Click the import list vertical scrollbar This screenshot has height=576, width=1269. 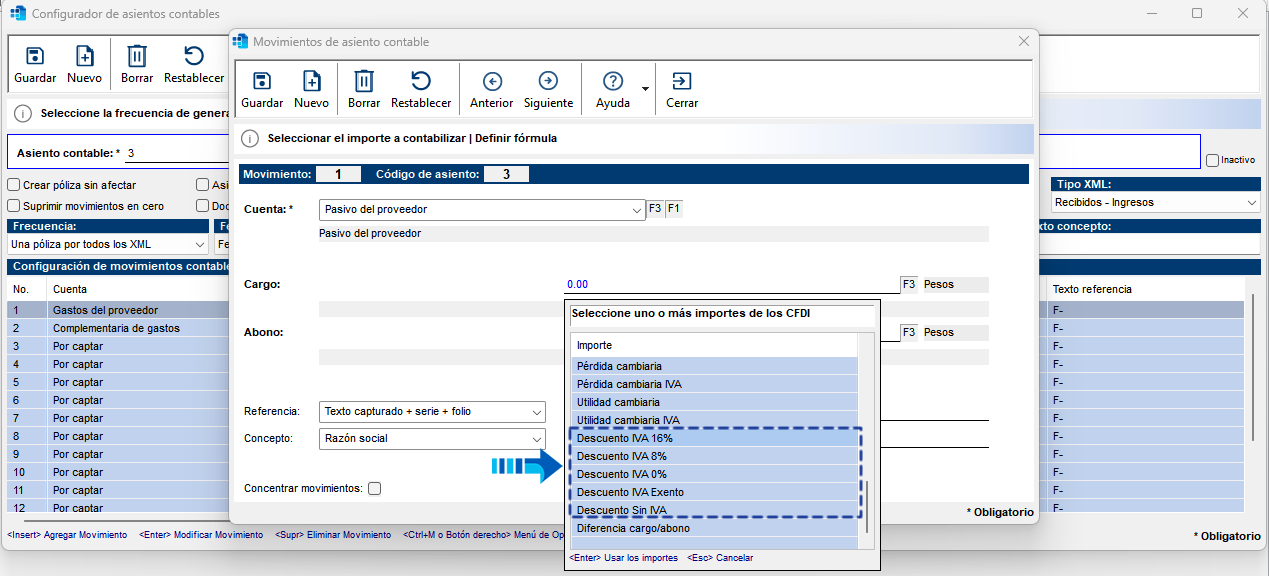click(x=867, y=506)
